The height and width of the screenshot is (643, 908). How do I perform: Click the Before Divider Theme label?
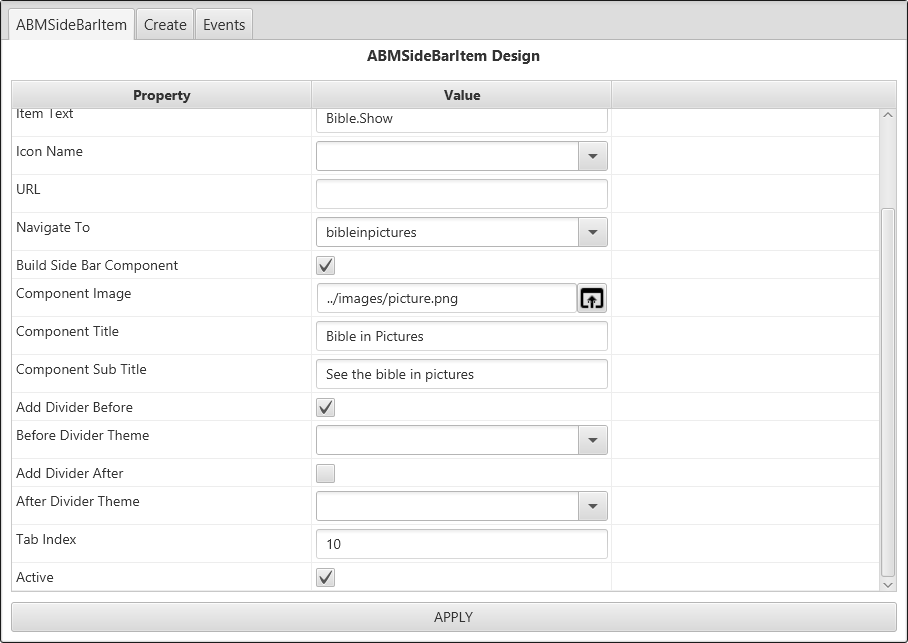[82, 435]
